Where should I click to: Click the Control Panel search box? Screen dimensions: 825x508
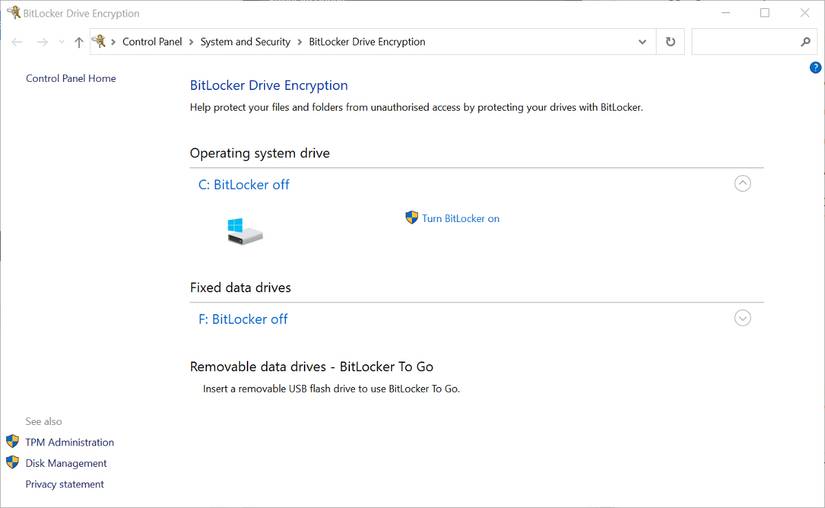click(745, 42)
